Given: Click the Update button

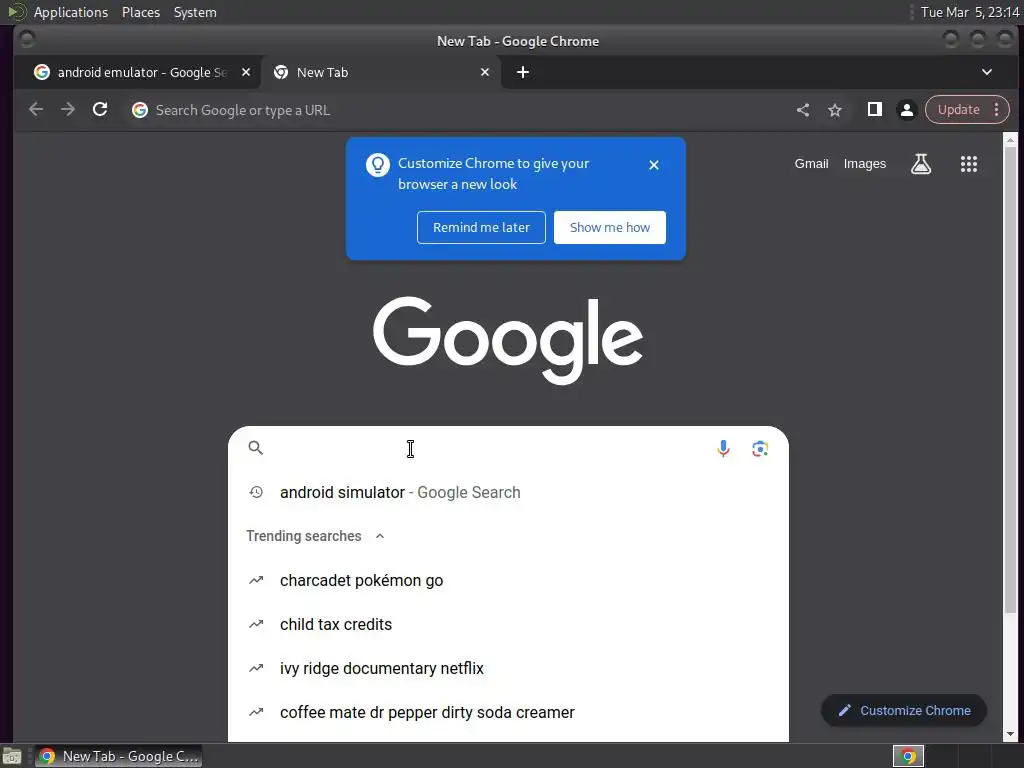Looking at the screenshot, I should click(958, 110).
